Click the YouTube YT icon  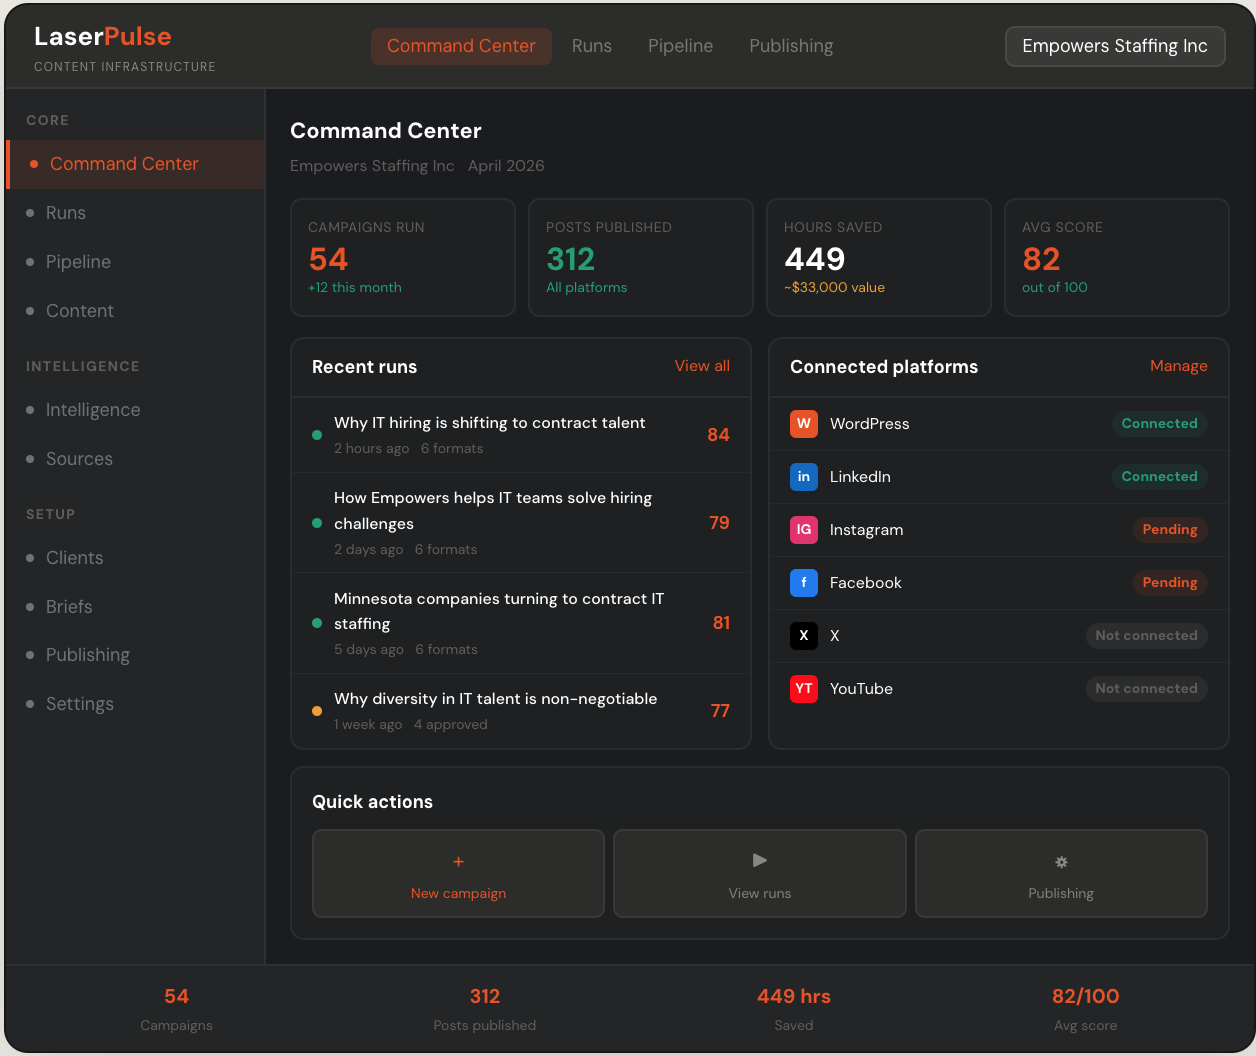tap(803, 689)
